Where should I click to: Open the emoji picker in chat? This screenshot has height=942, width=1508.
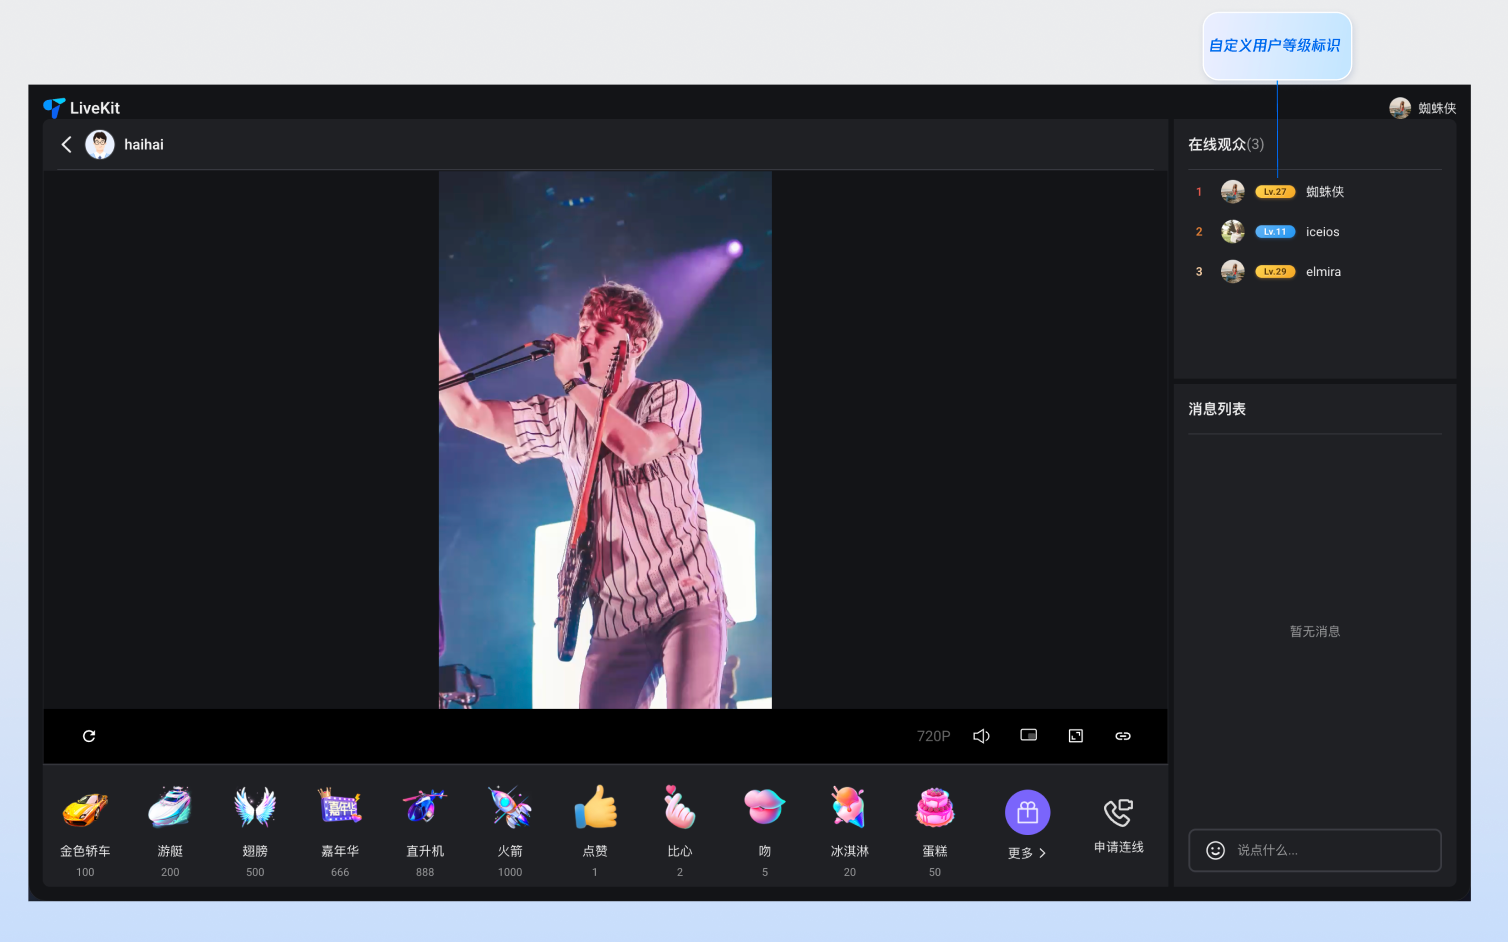tap(1215, 850)
